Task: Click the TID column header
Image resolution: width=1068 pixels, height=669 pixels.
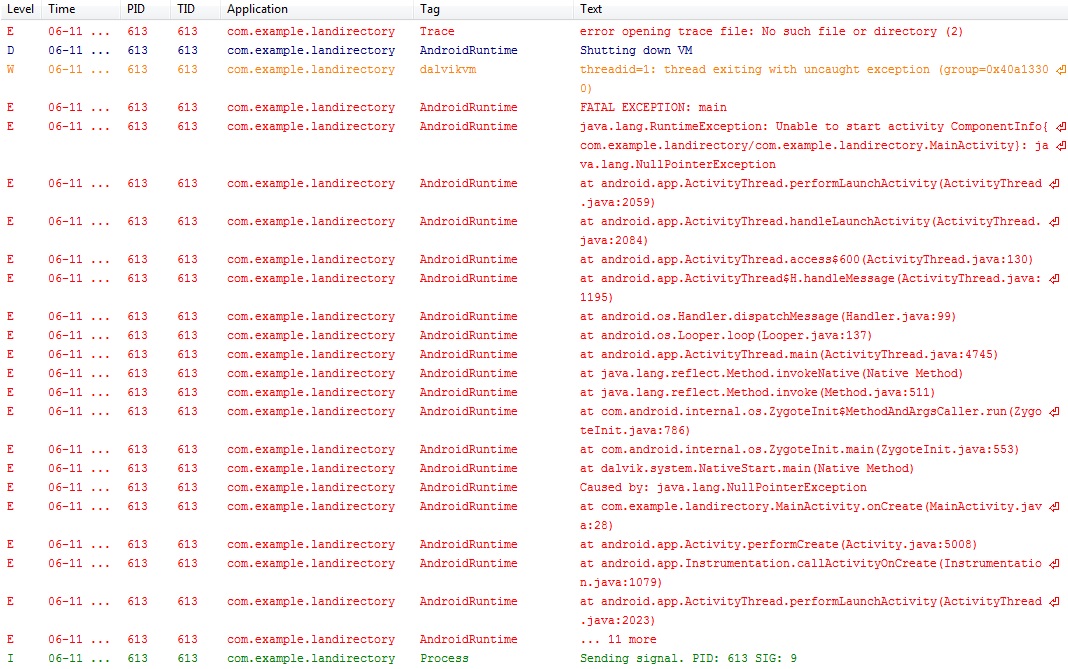Action: (185, 9)
